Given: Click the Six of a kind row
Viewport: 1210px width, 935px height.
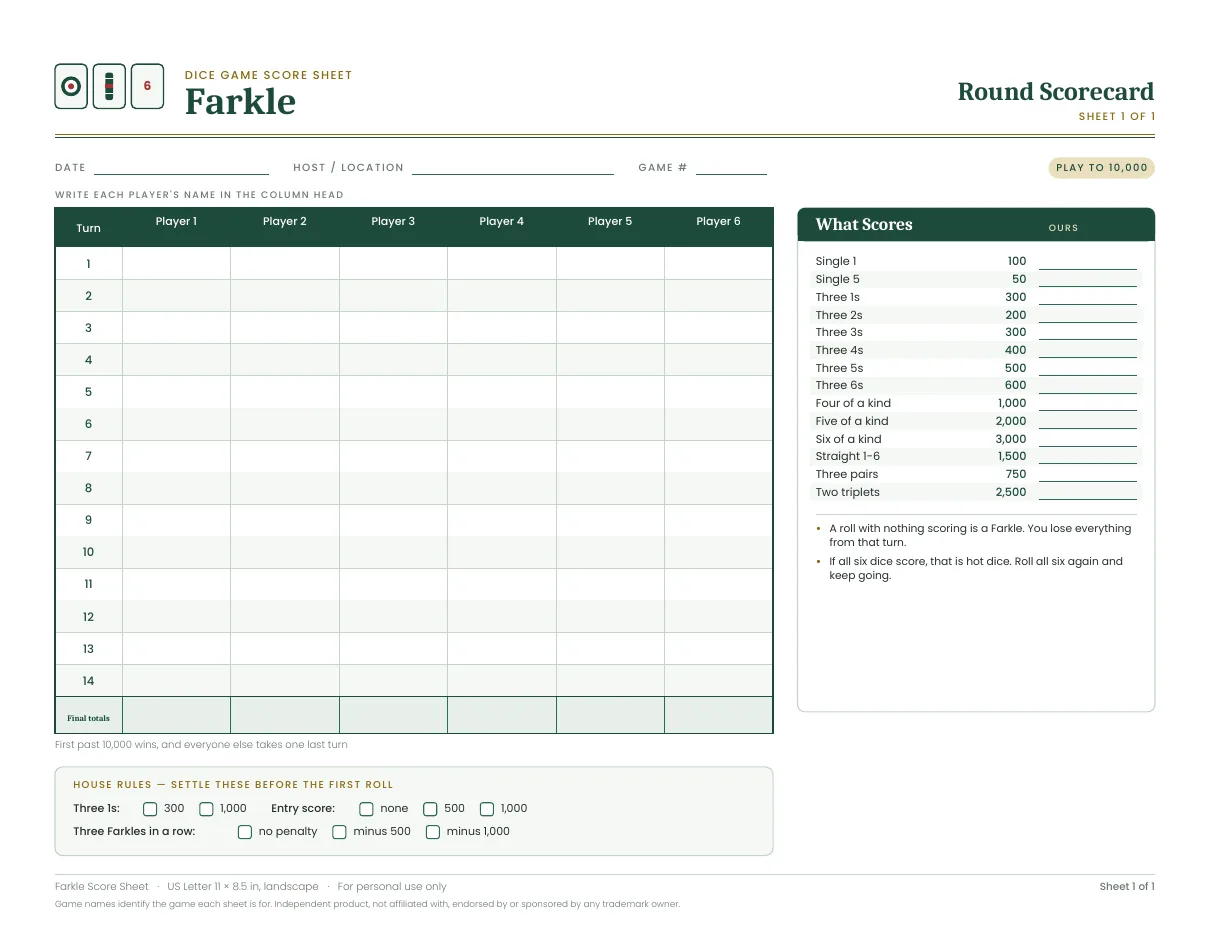Looking at the screenshot, I should (x=976, y=439).
